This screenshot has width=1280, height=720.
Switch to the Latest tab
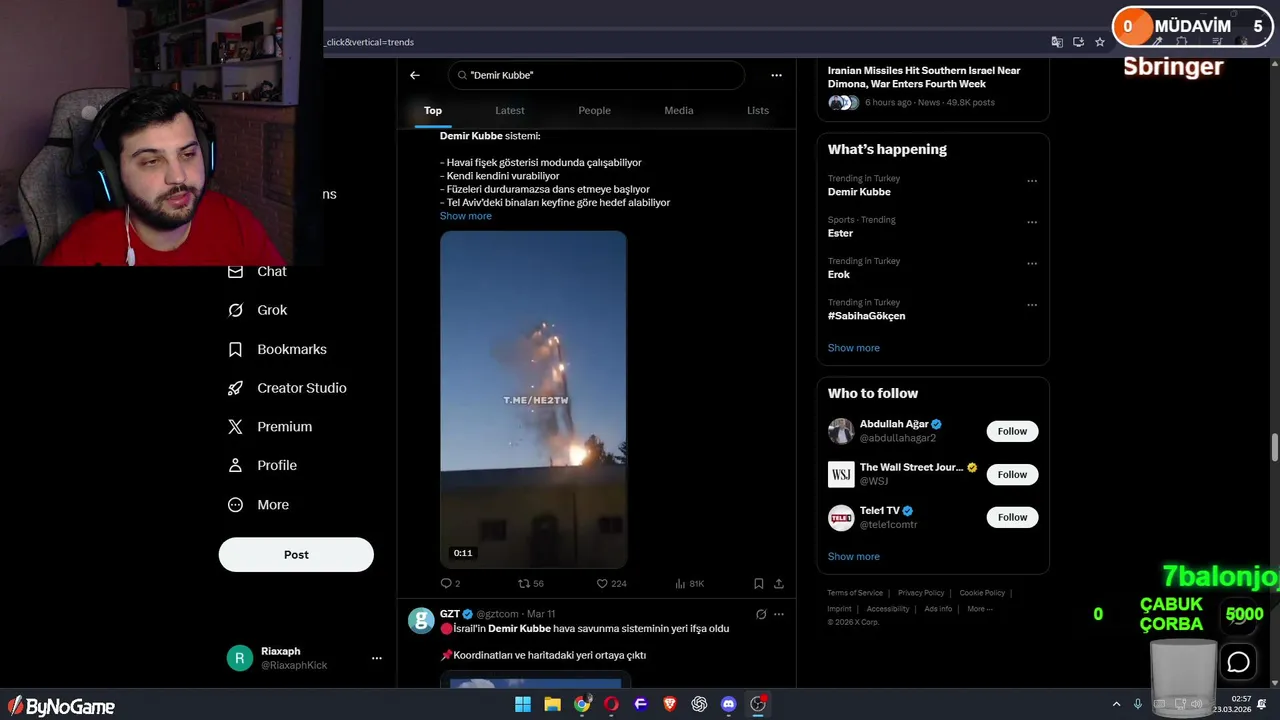coord(510,110)
